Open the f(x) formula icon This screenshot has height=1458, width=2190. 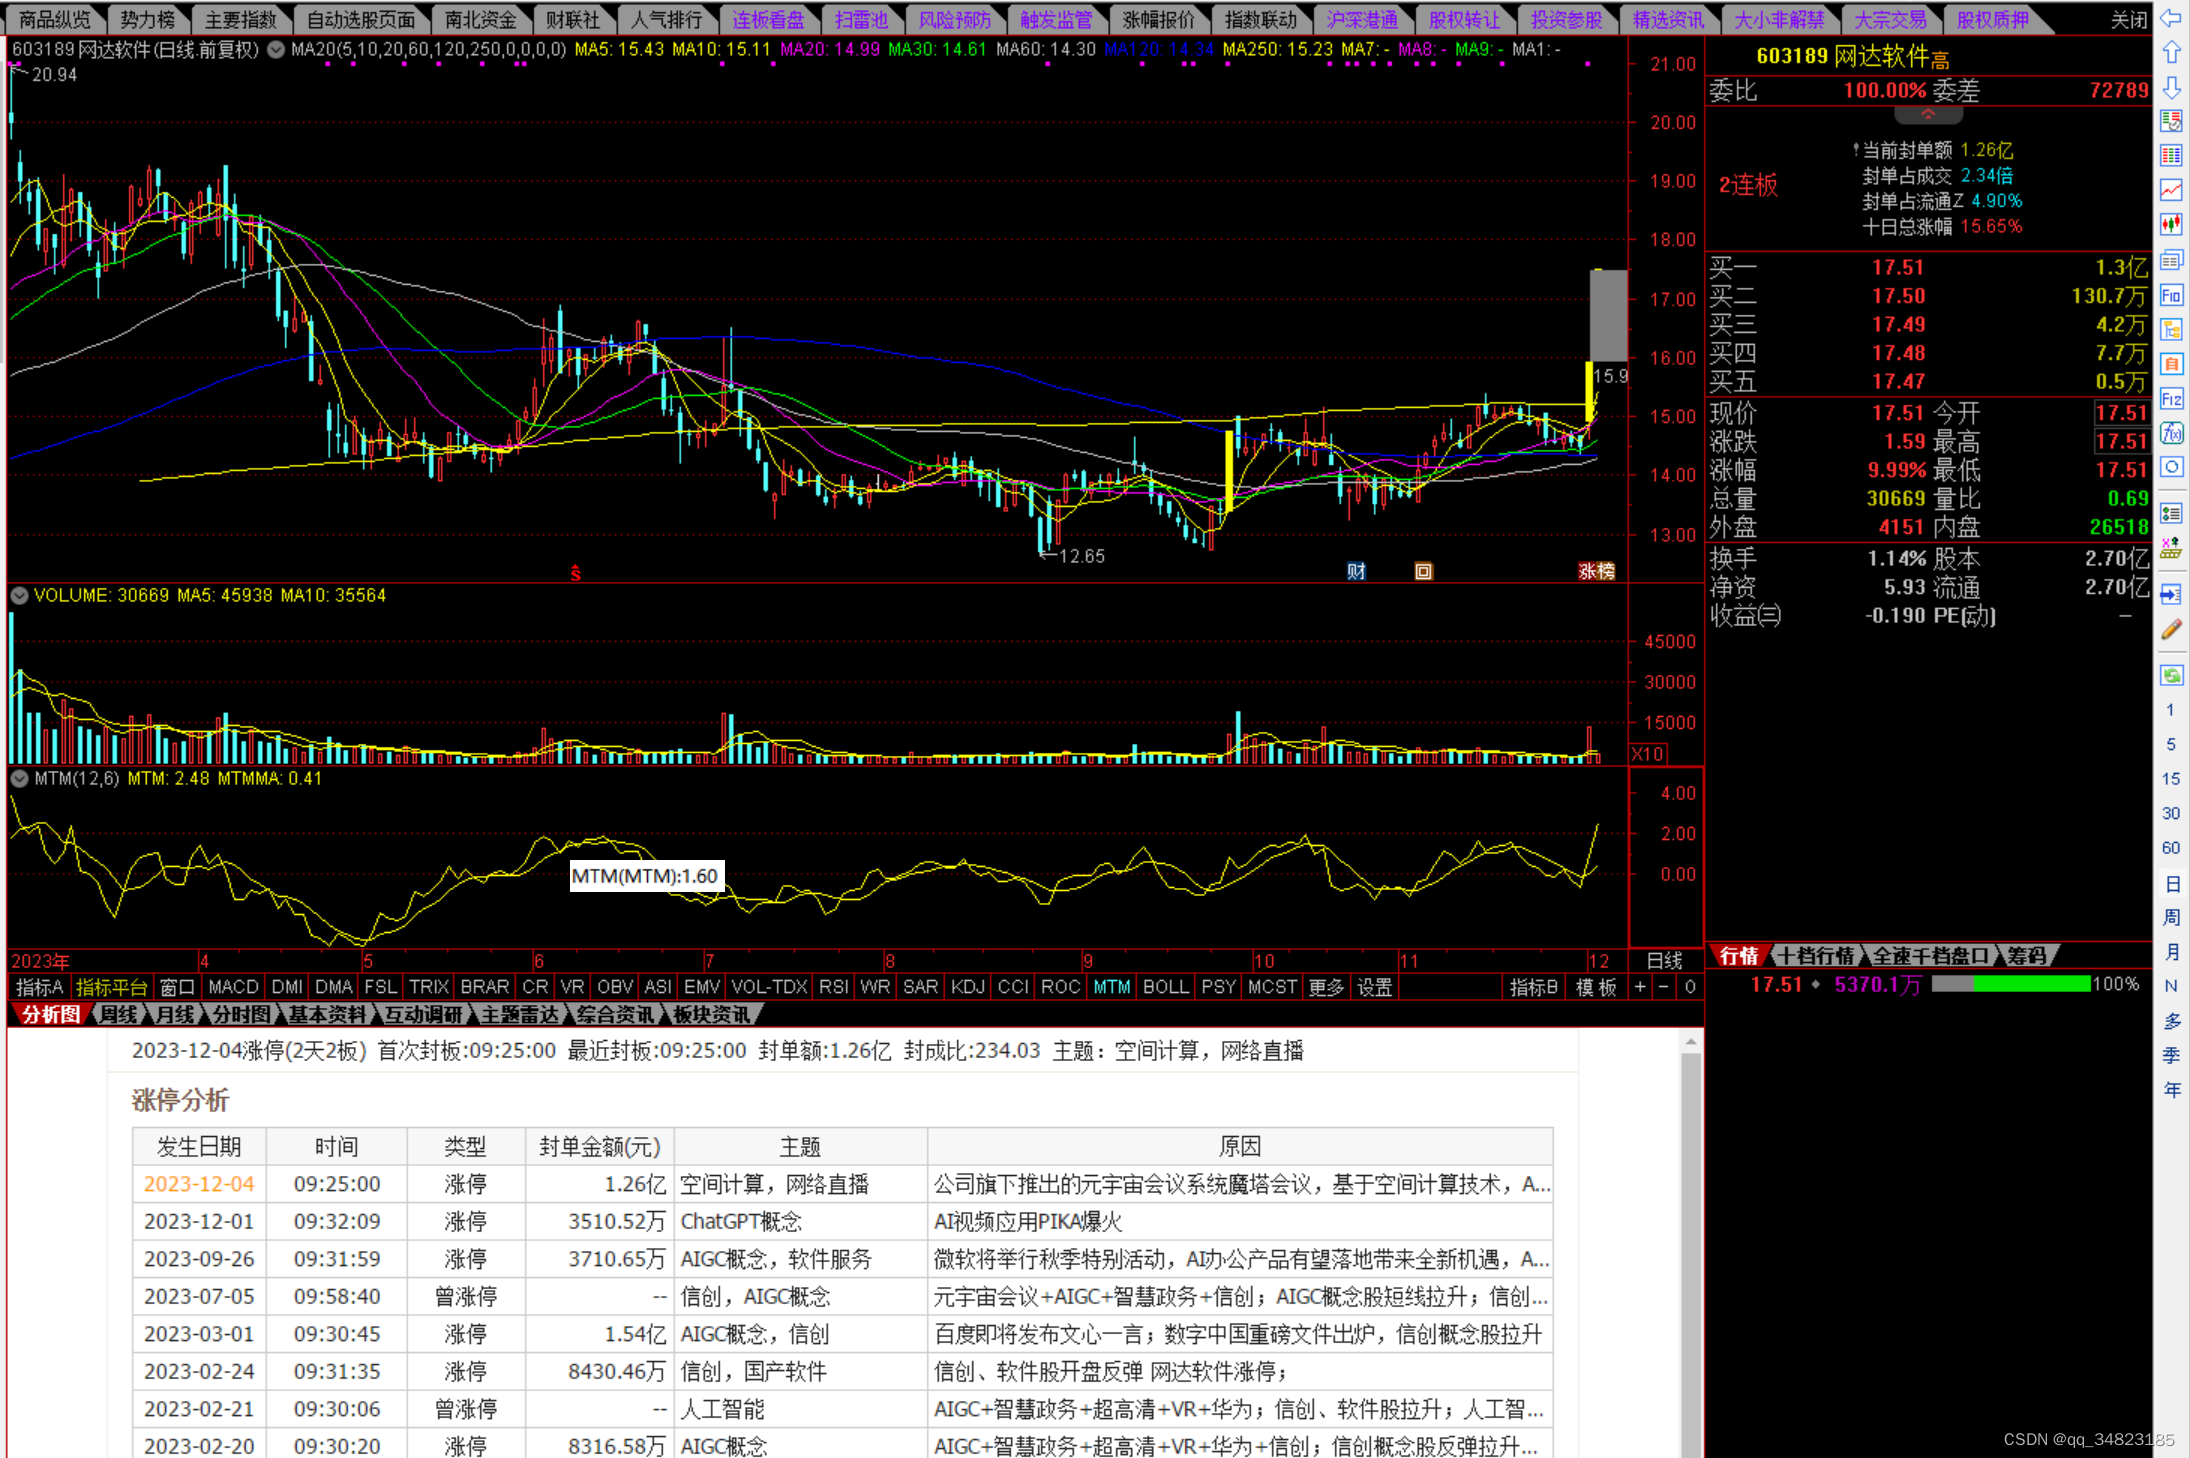click(x=2171, y=433)
